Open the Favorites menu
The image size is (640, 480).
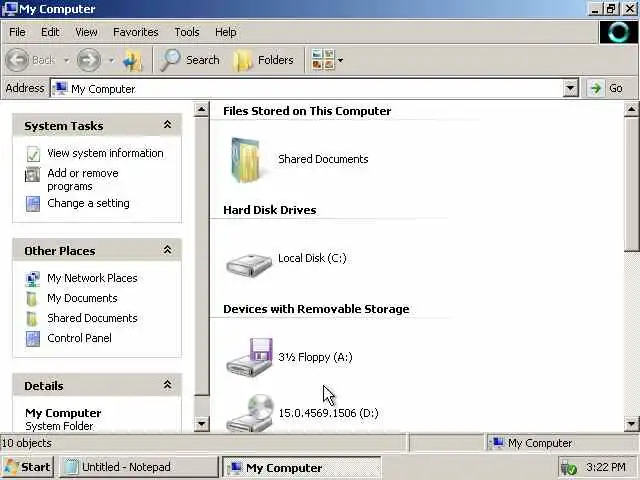[x=136, y=32]
